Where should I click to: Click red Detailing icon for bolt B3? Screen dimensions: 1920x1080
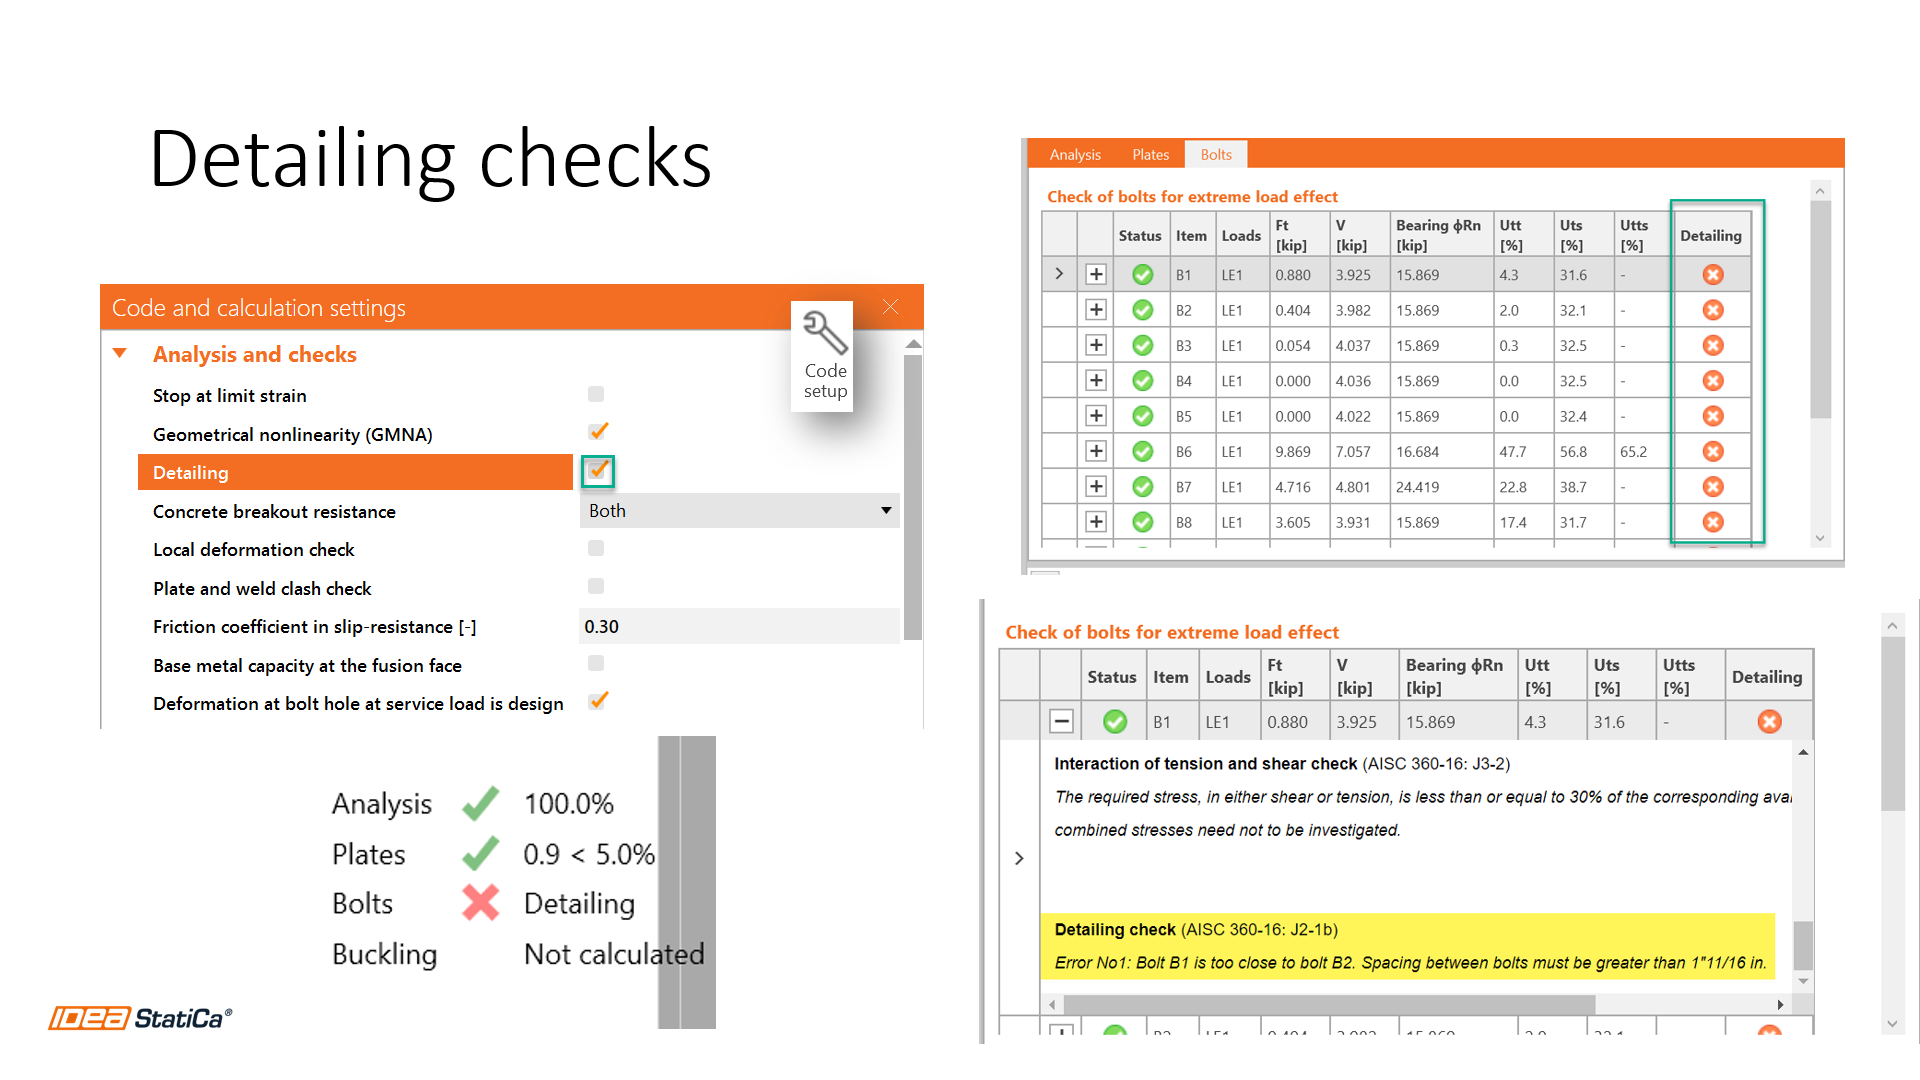[x=1713, y=345]
